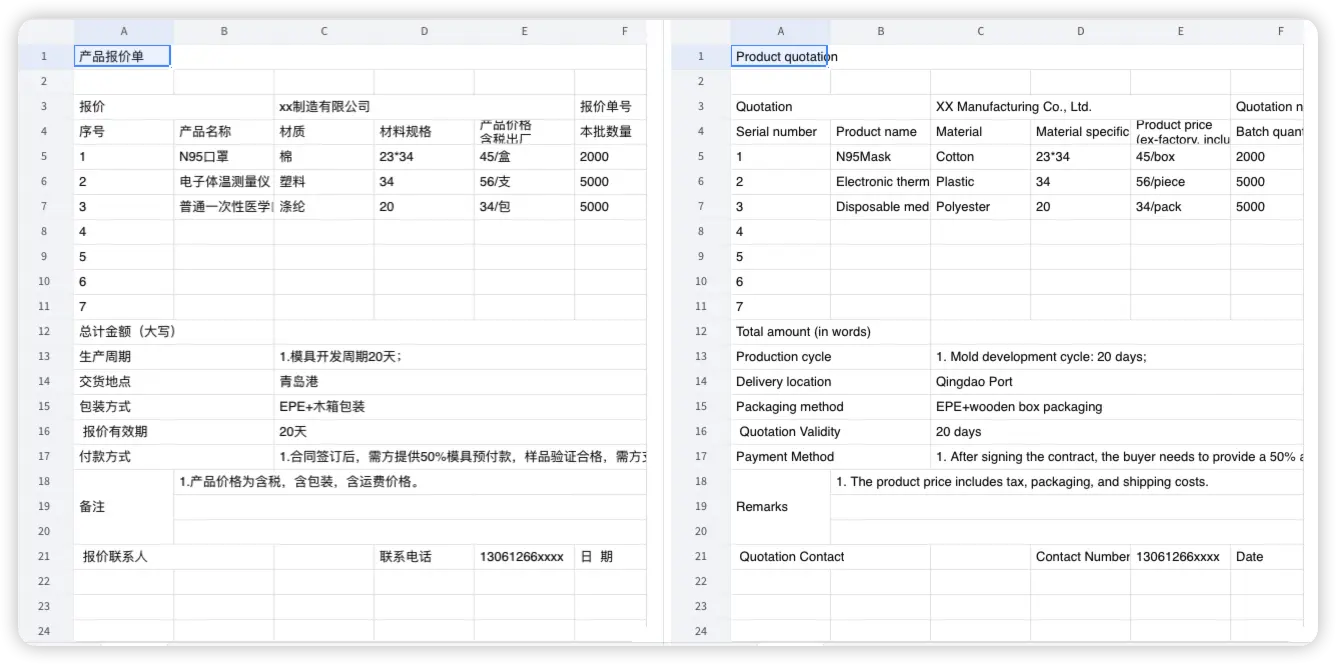Click the '生产周期' cell
The height and width of the screenshot is (664, 1336).
pos(174,356)
